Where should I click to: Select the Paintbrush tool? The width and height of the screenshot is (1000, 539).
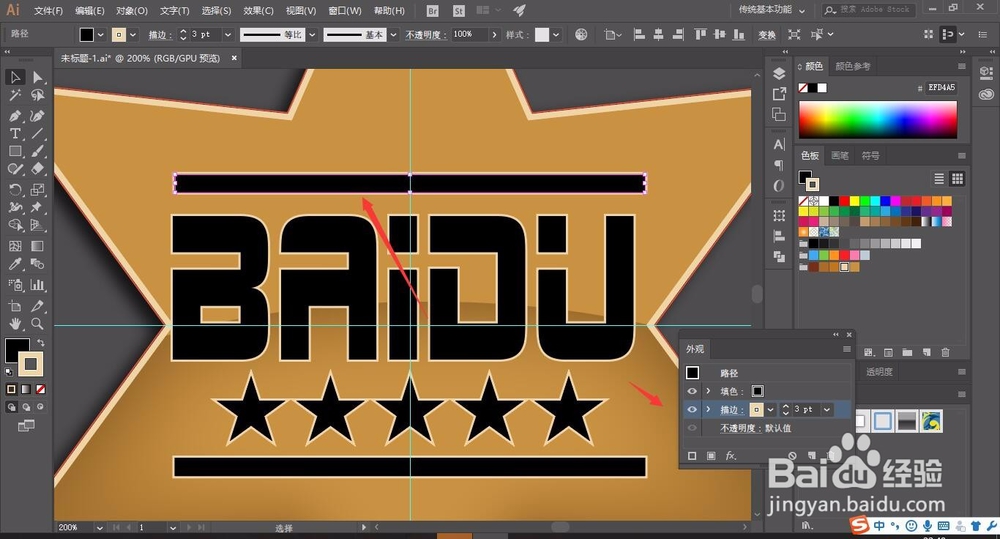tap(38, 152)
